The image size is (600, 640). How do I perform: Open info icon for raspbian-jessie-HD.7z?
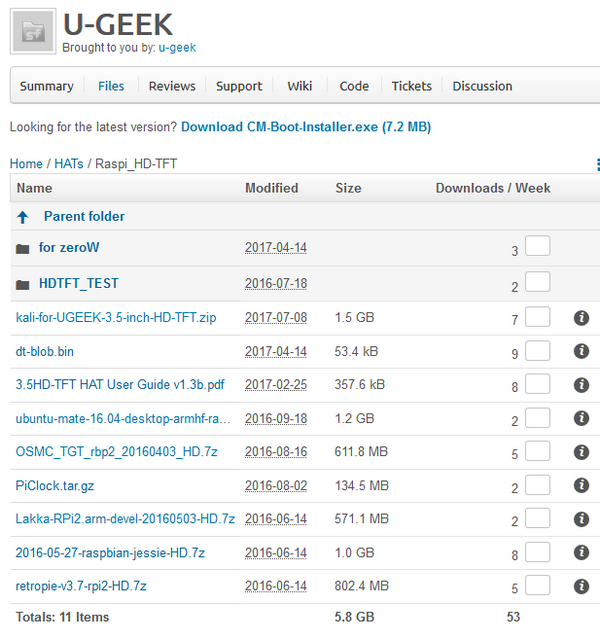(581, 553)
